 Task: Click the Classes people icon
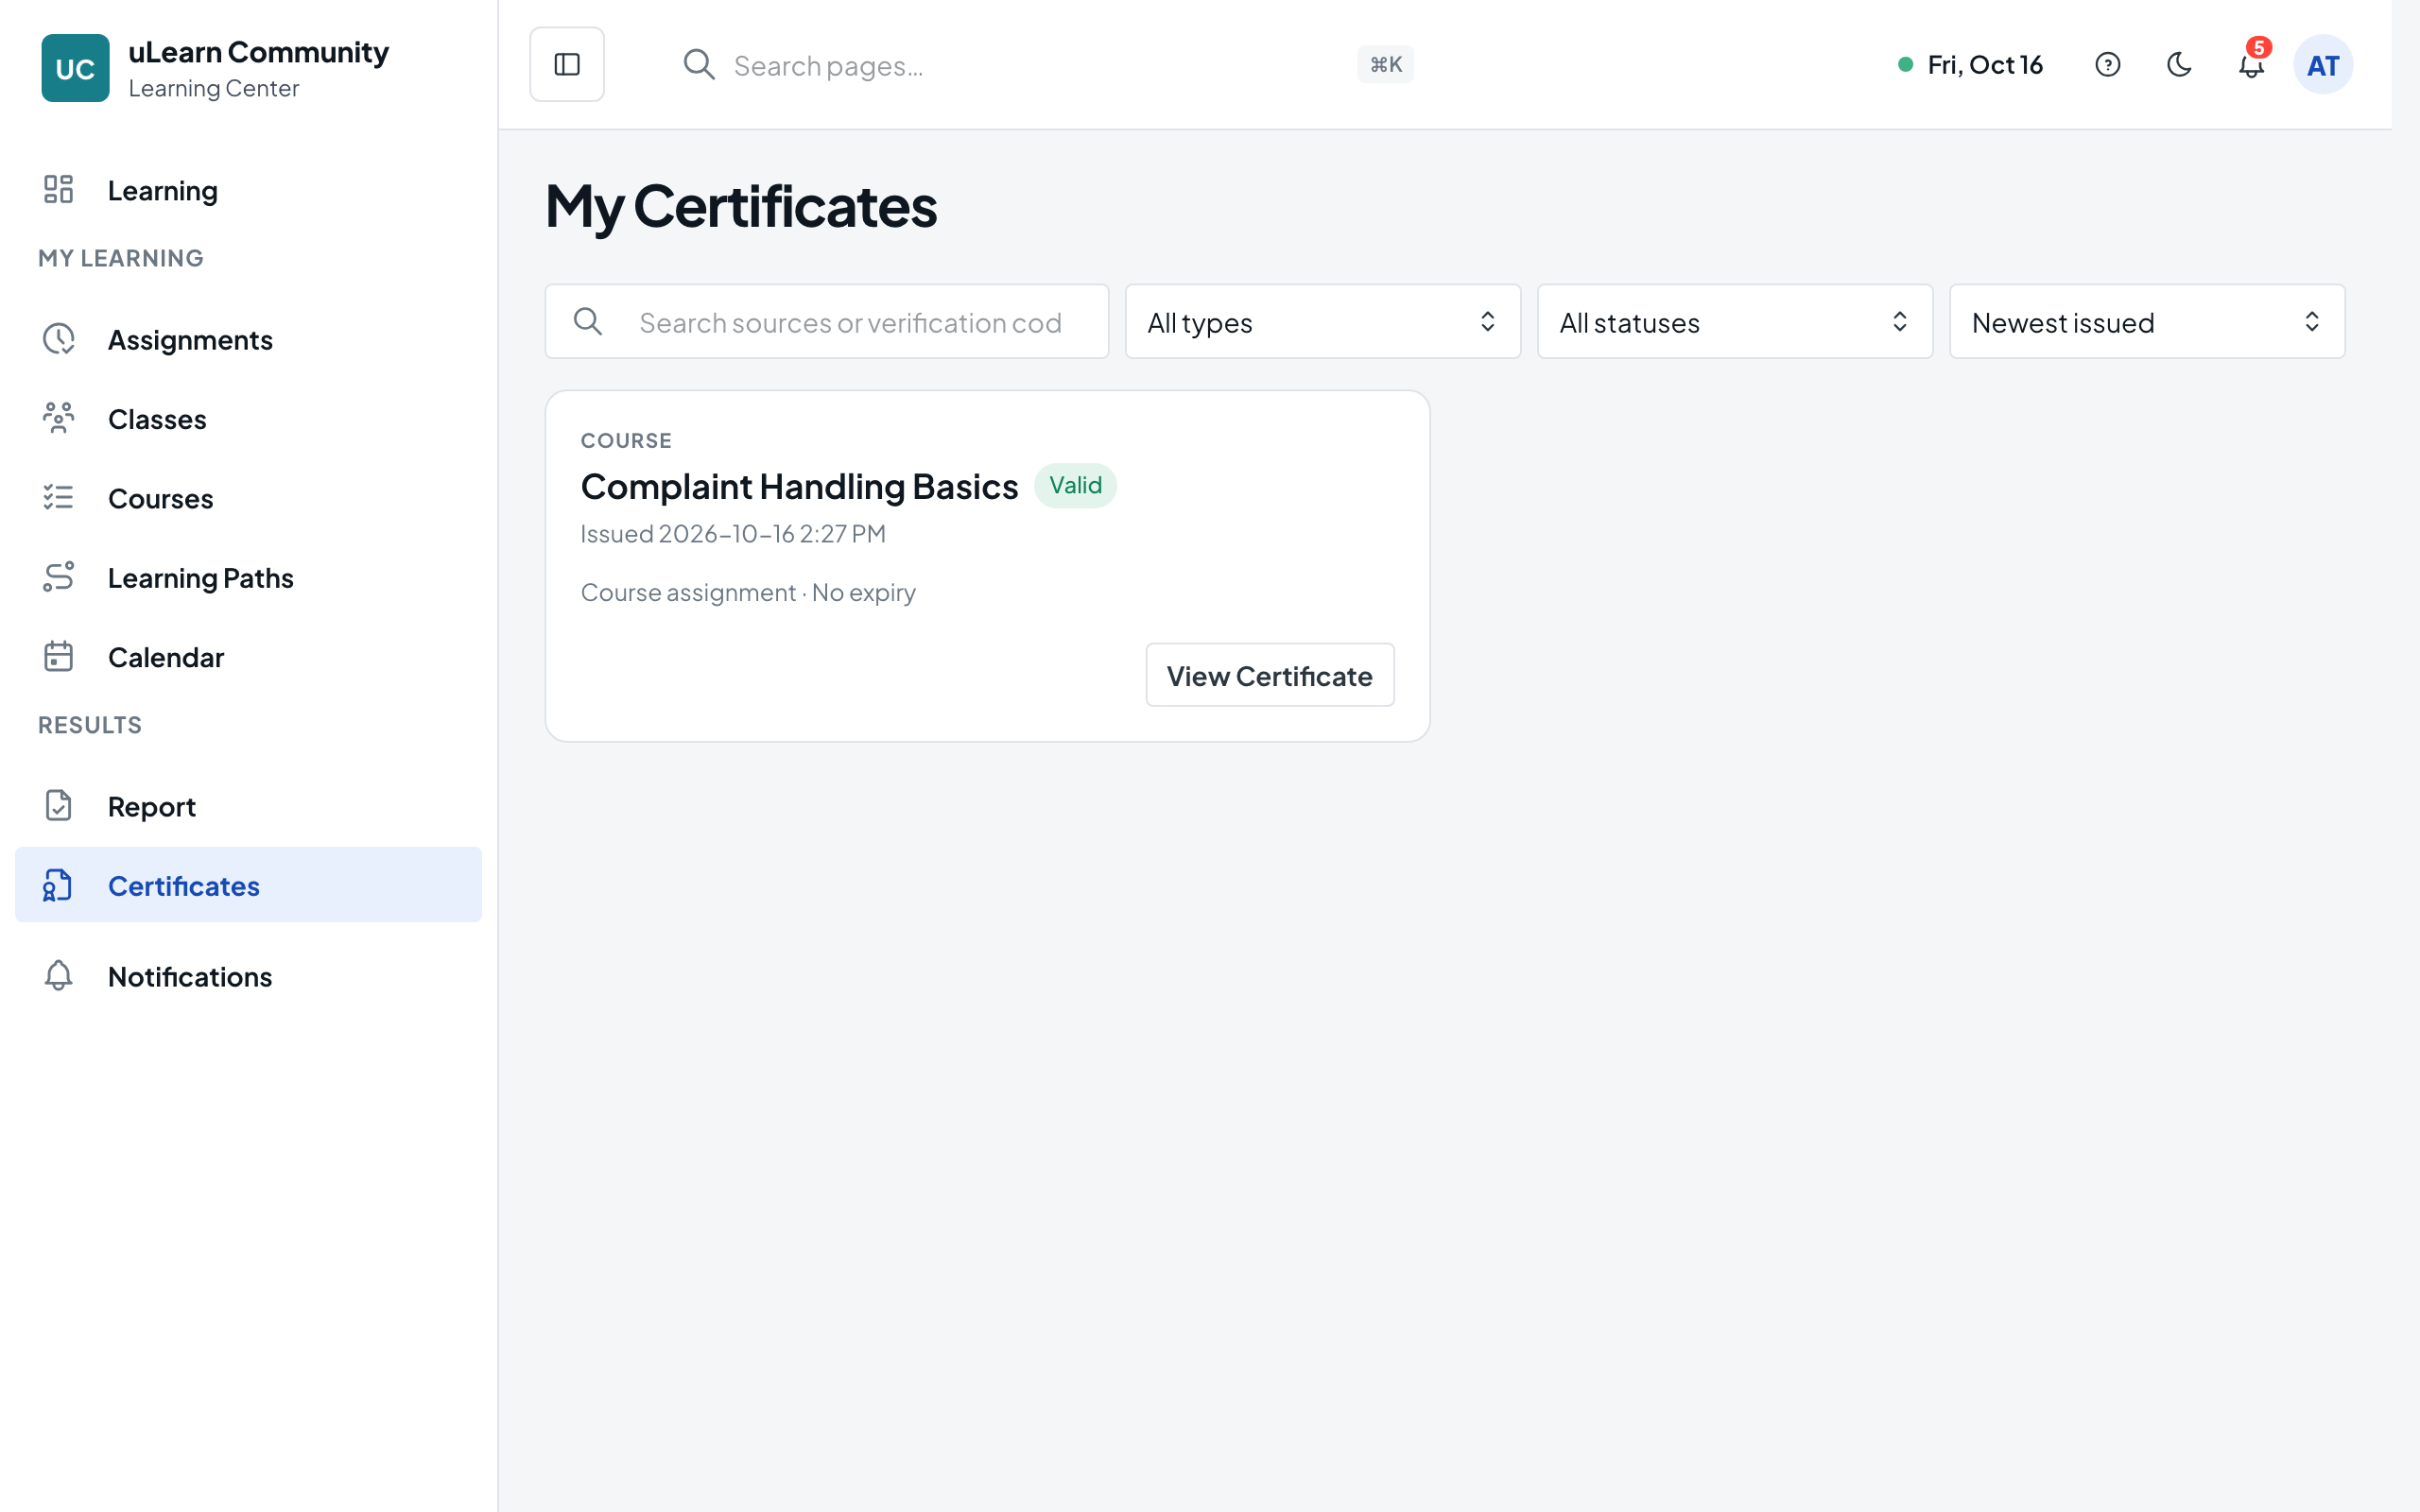pyautogui.click(x=59, y=418)
